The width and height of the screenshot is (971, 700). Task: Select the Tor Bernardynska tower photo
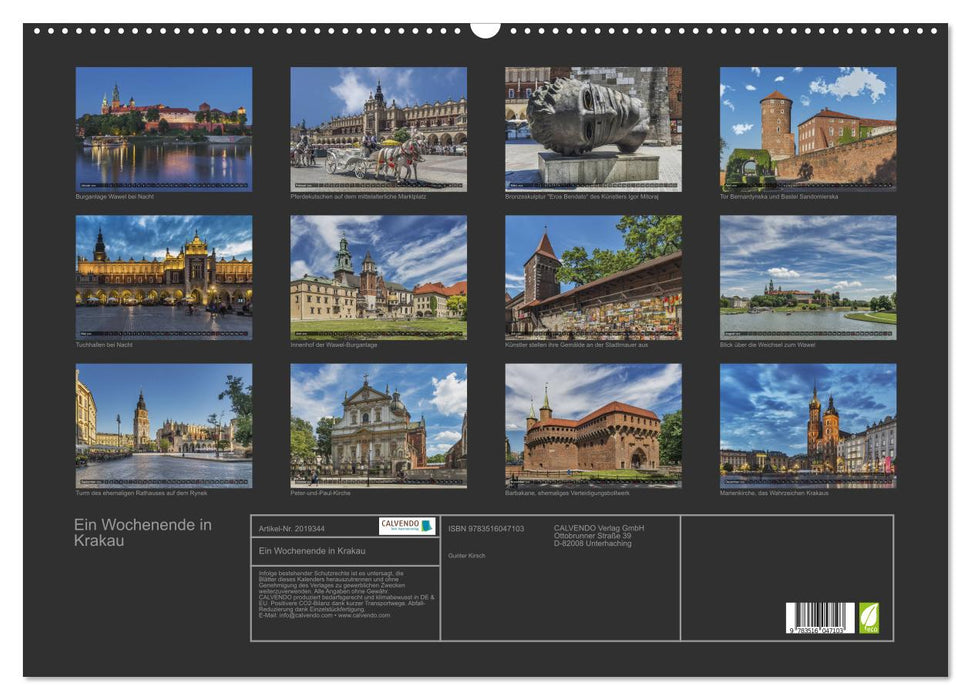tap(808, 128)
